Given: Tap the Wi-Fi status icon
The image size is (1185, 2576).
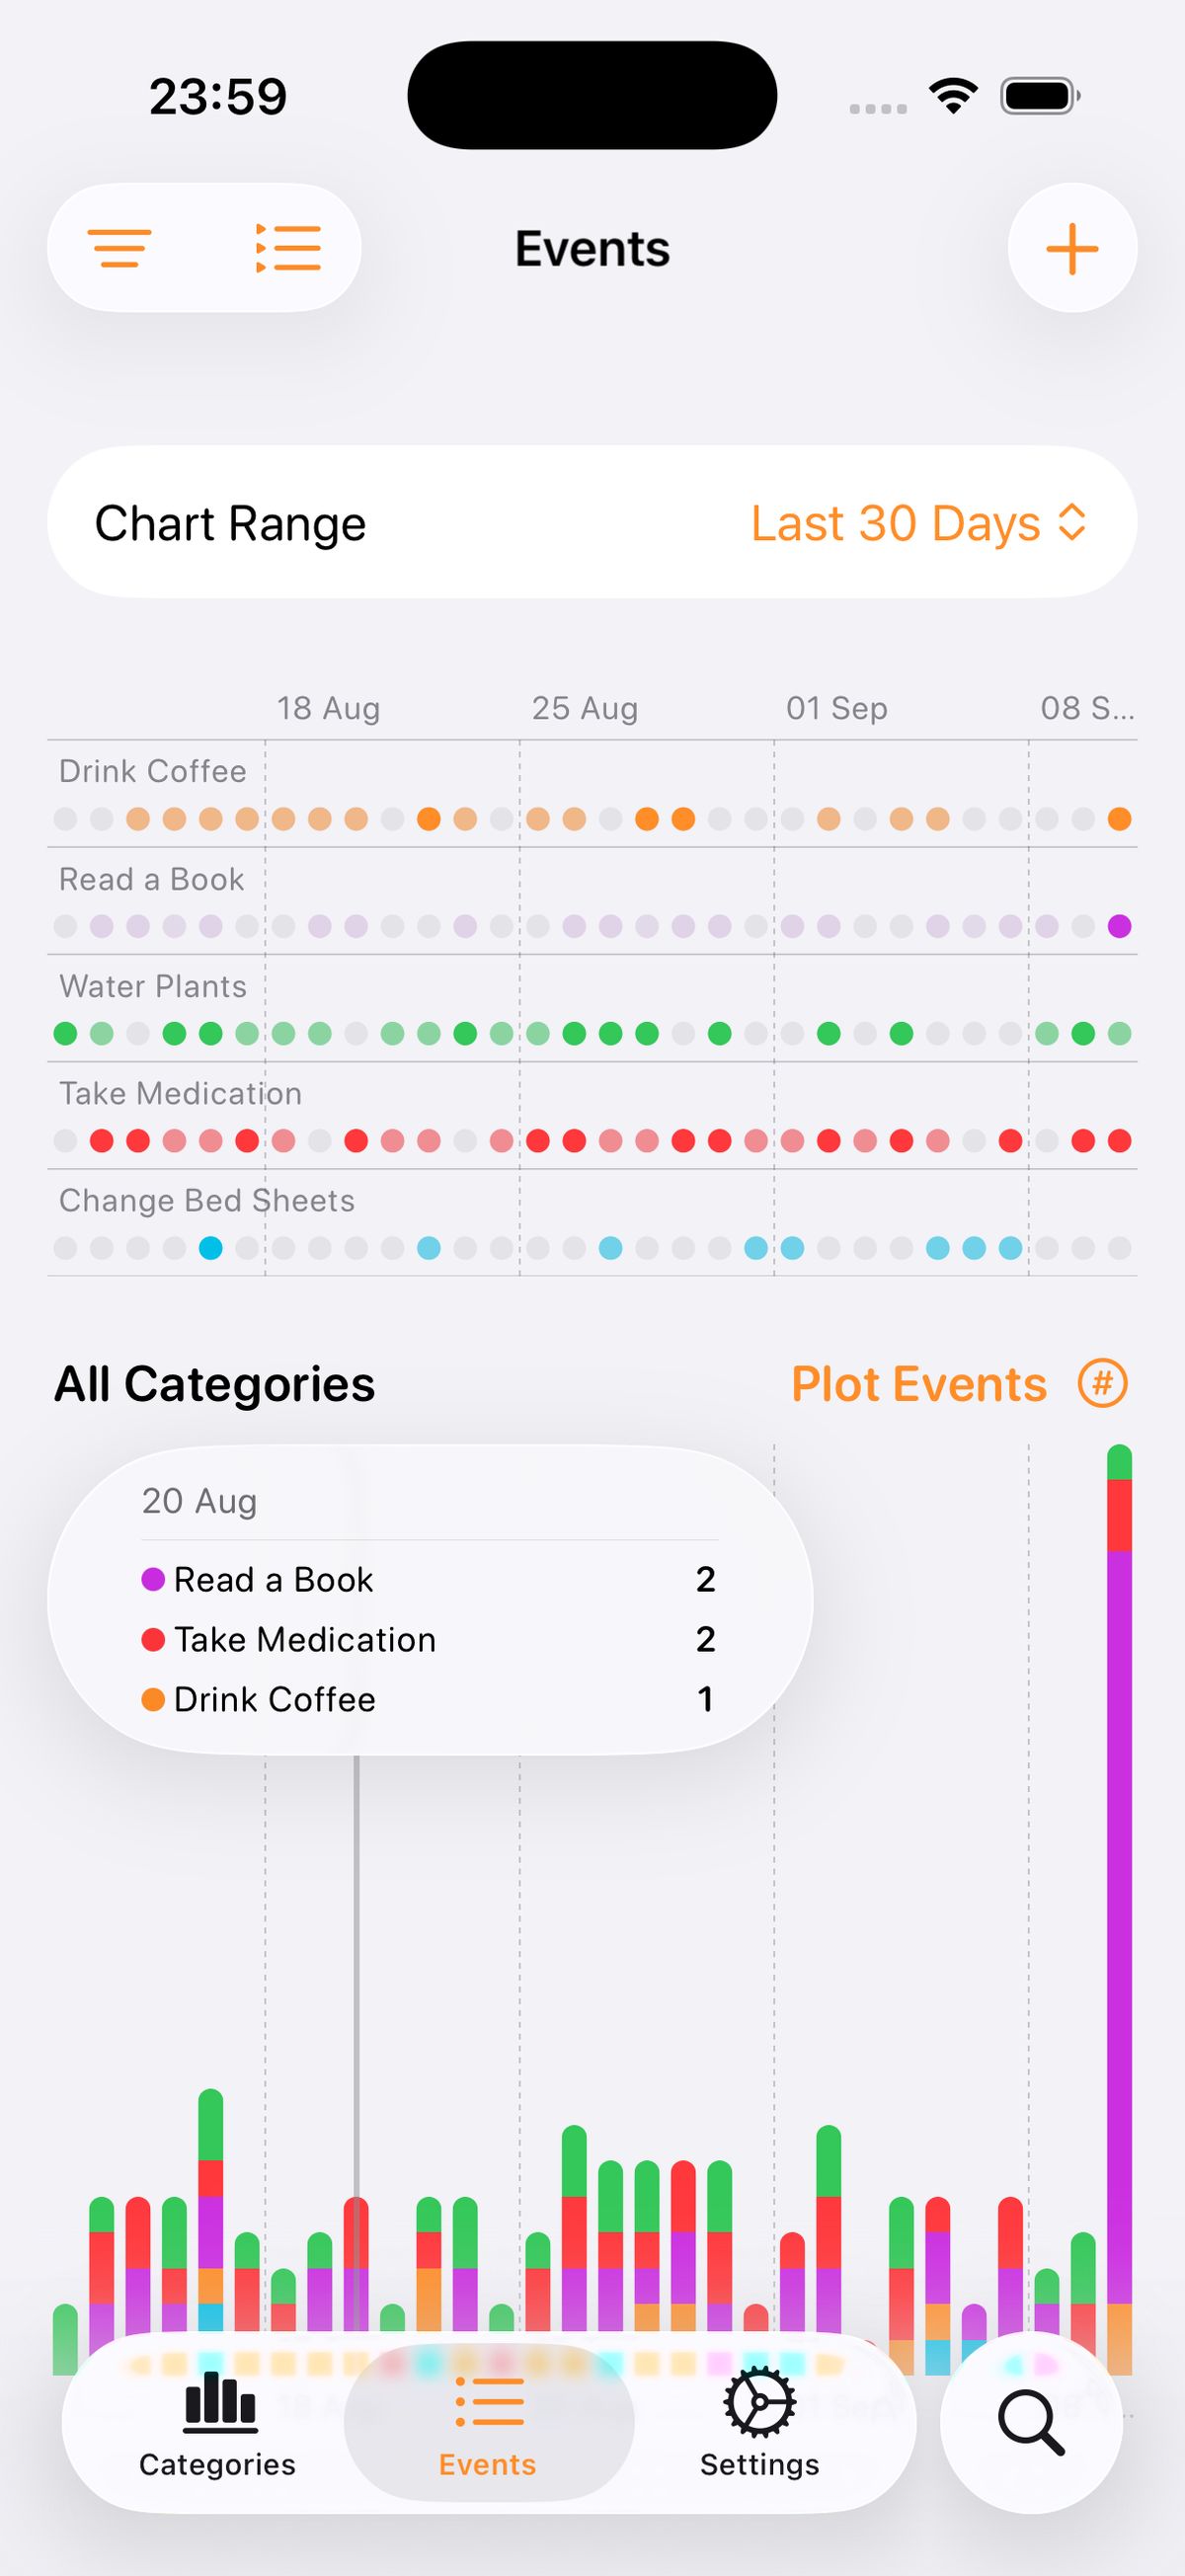Looking at the screenshot, I should point(953,96).
